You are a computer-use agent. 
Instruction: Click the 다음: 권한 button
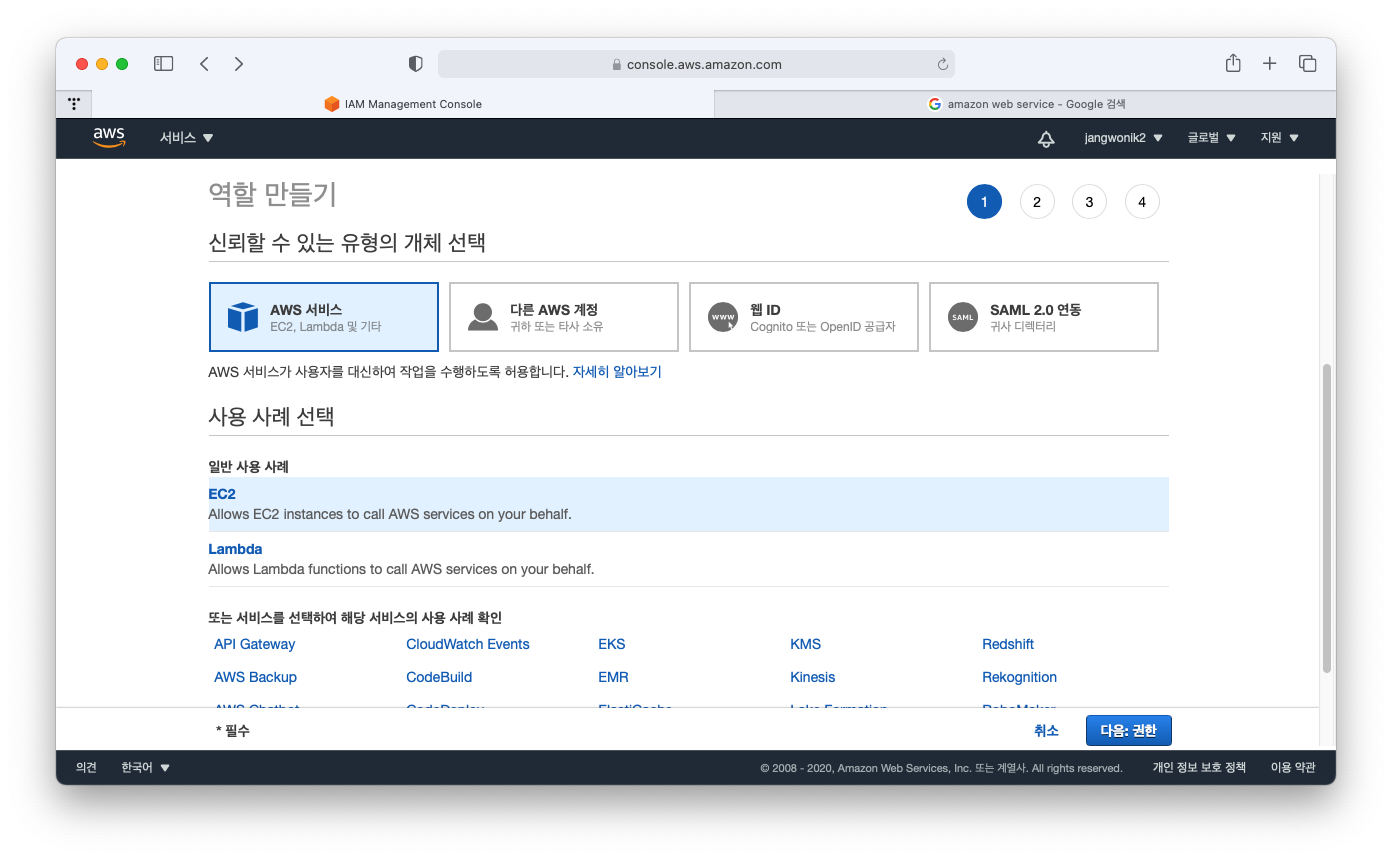click(1128, 731)
